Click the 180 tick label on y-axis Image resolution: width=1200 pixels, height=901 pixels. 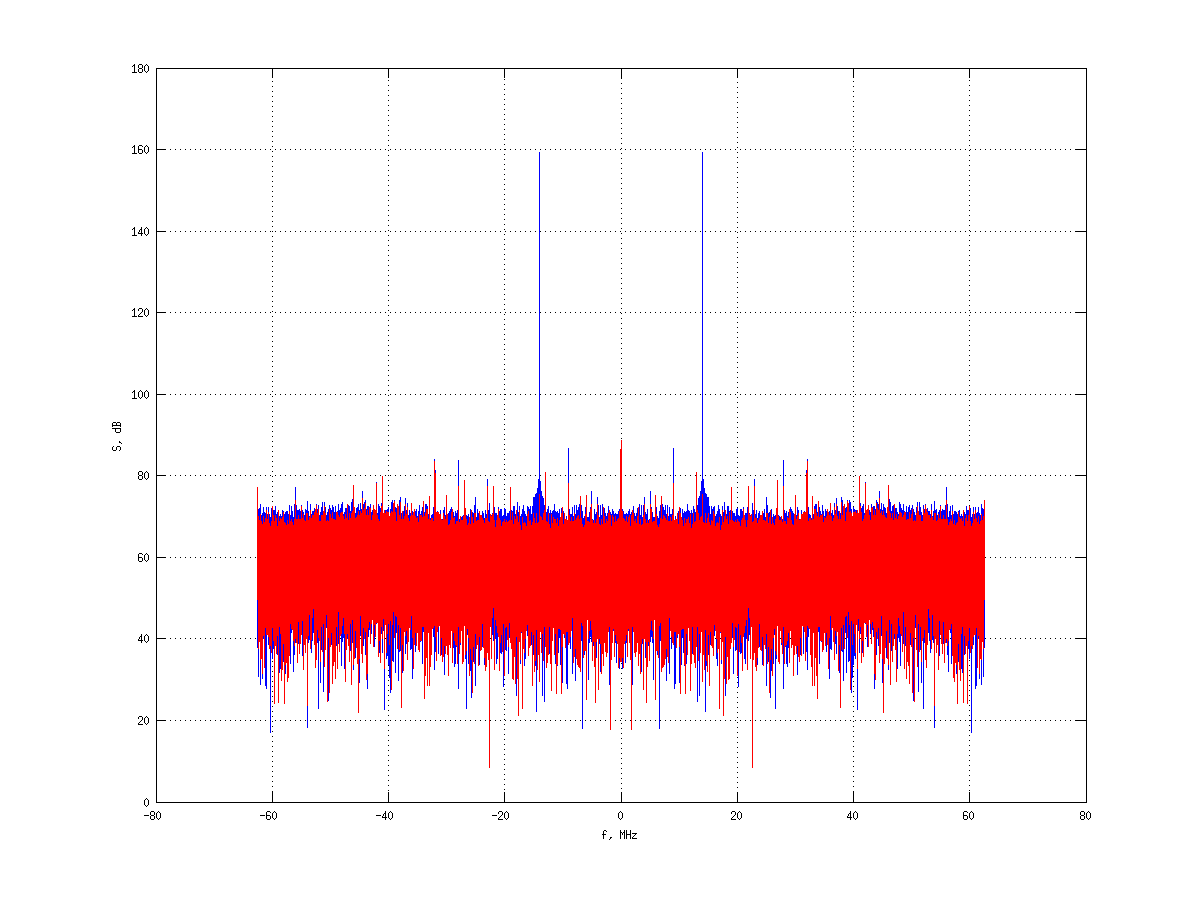click(x=140, y=69)
